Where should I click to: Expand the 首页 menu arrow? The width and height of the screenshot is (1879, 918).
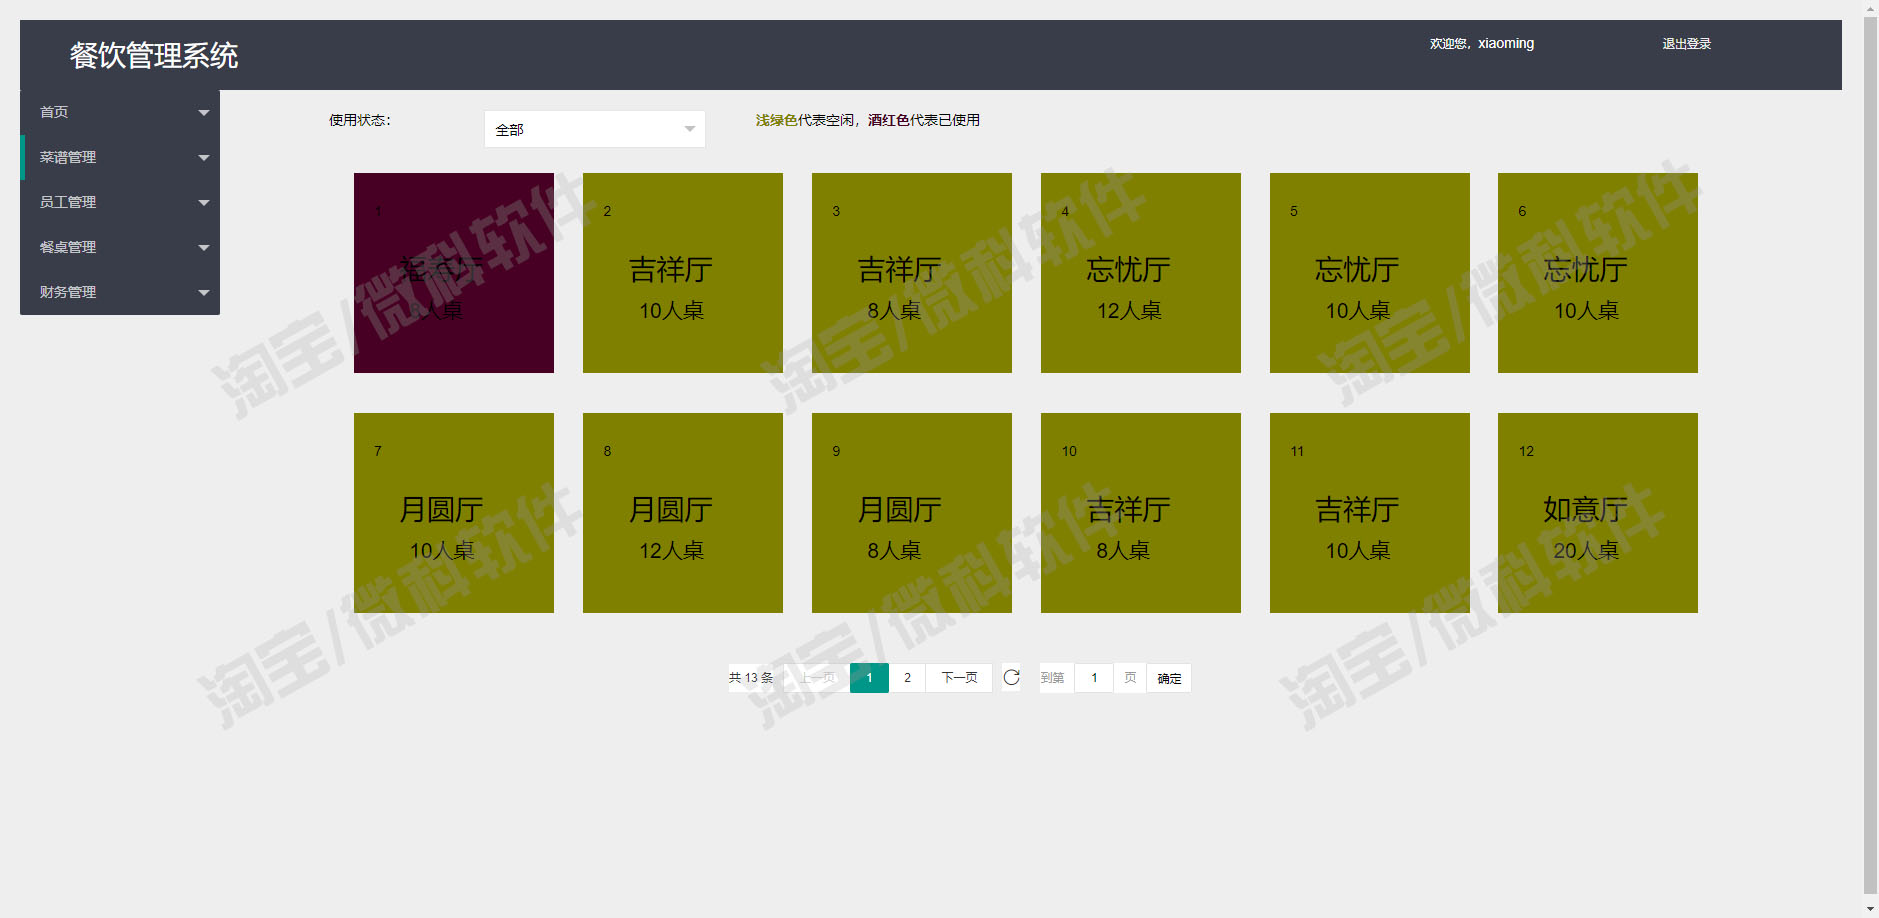[204, 113]
